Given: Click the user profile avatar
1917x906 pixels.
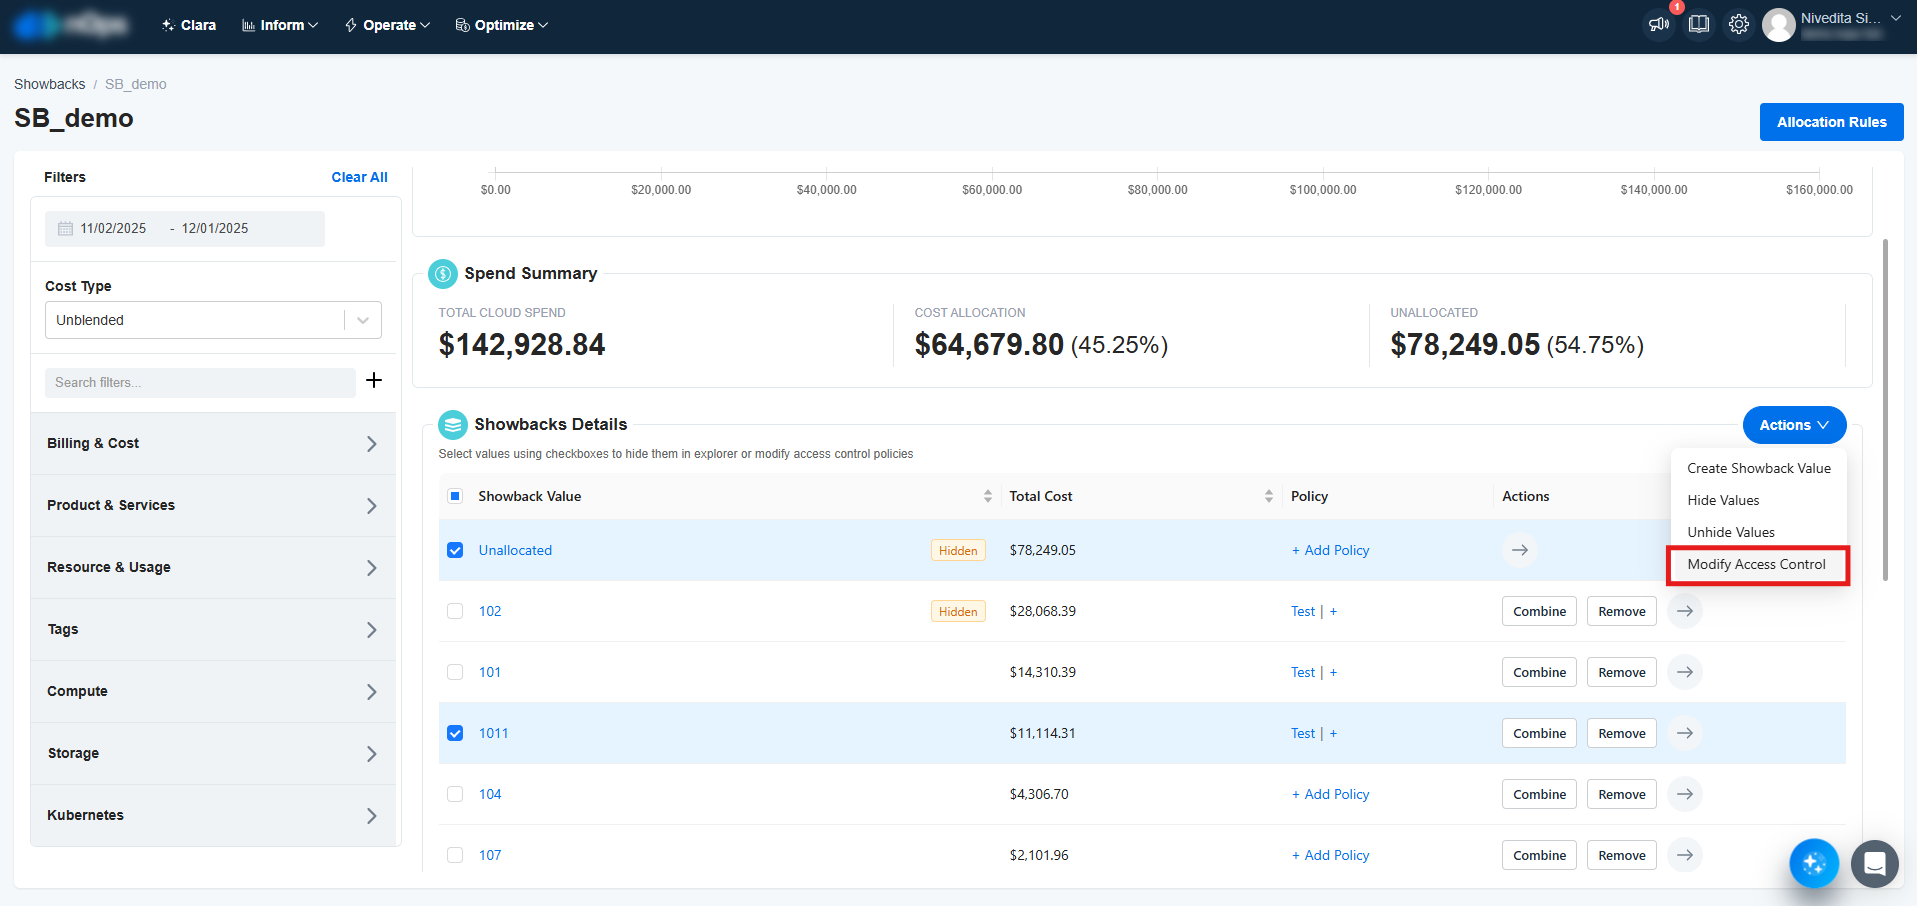Looking at the screenshot, I should pos(1778,25).
